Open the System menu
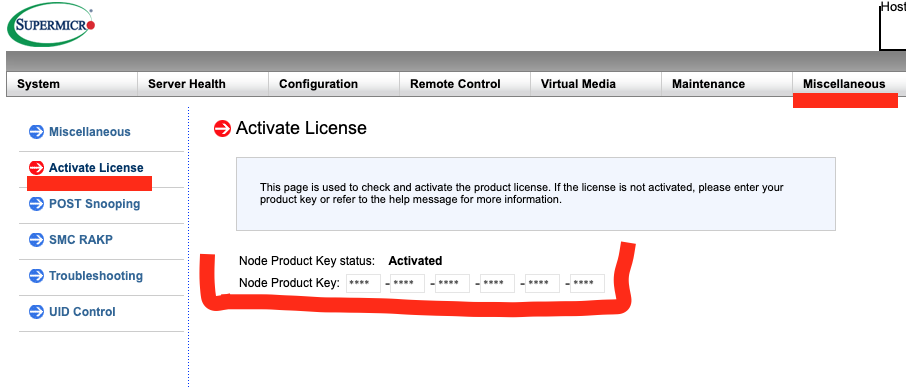Image resolution: width=906 pixels, height=388 pixels. (72, 84)
